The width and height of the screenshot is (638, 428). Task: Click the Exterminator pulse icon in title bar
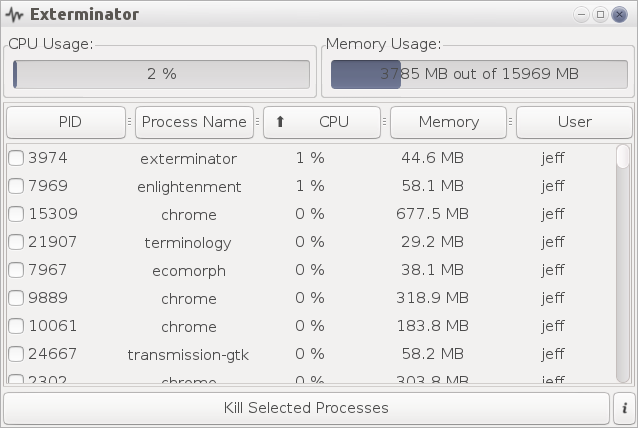tap(14, 15)
